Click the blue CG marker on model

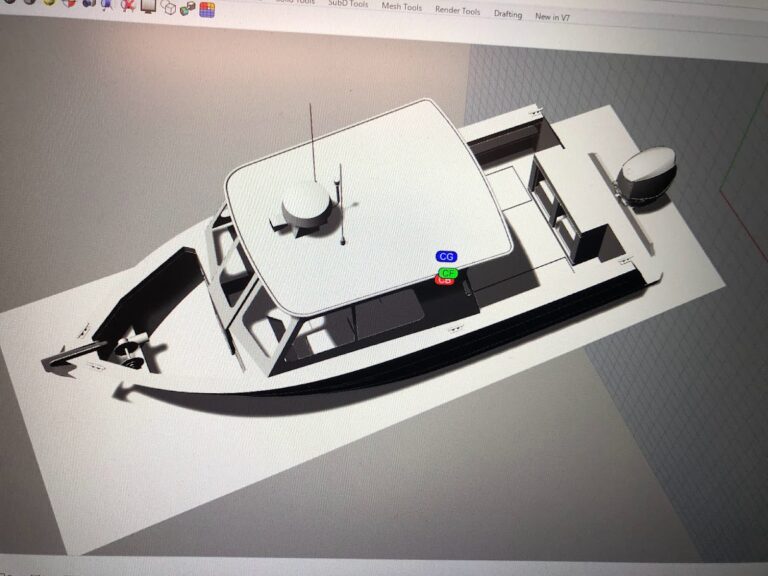(446, 257)
